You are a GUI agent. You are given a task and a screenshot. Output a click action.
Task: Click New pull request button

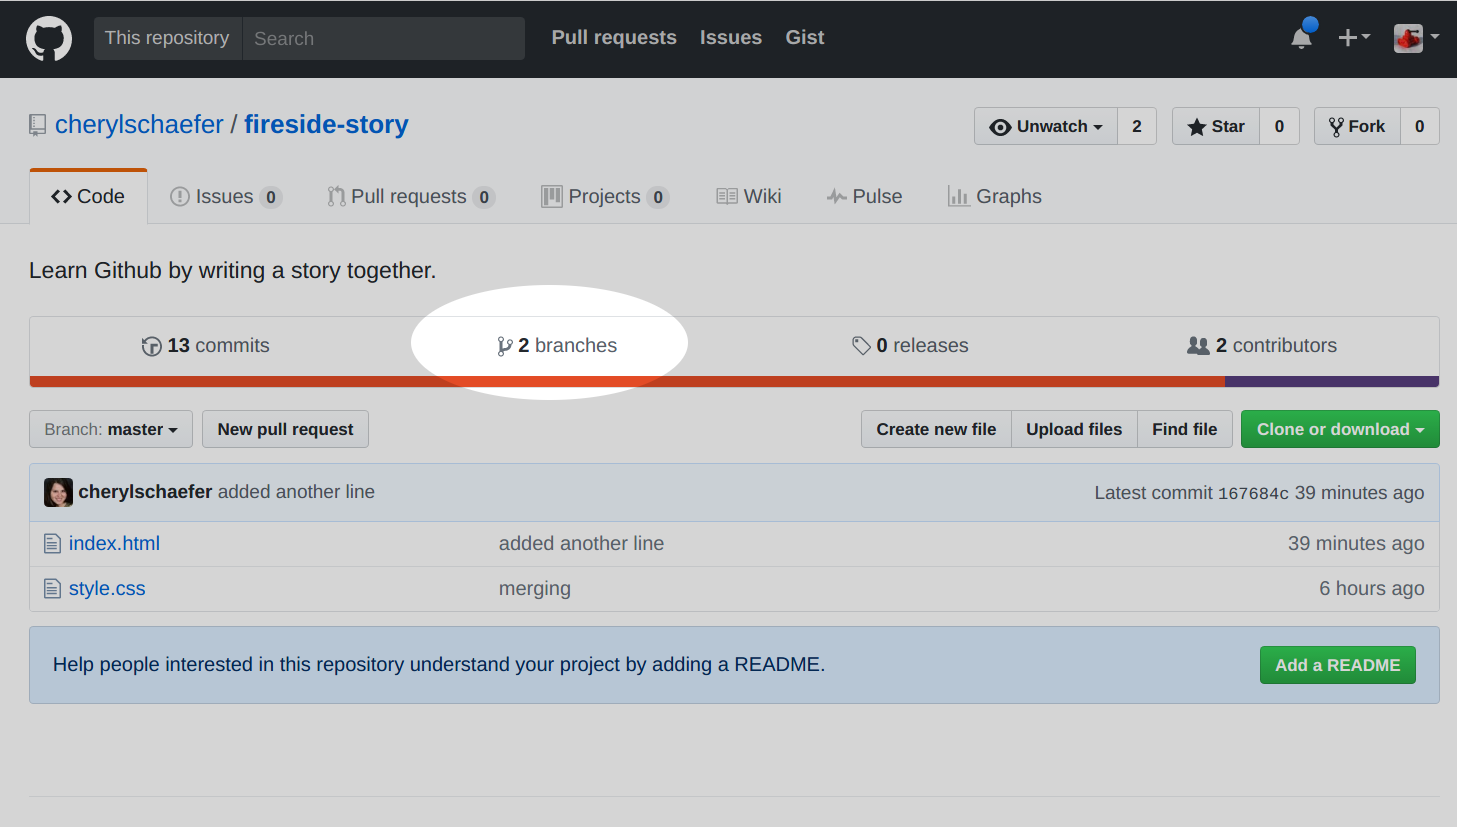coord(285,429)
